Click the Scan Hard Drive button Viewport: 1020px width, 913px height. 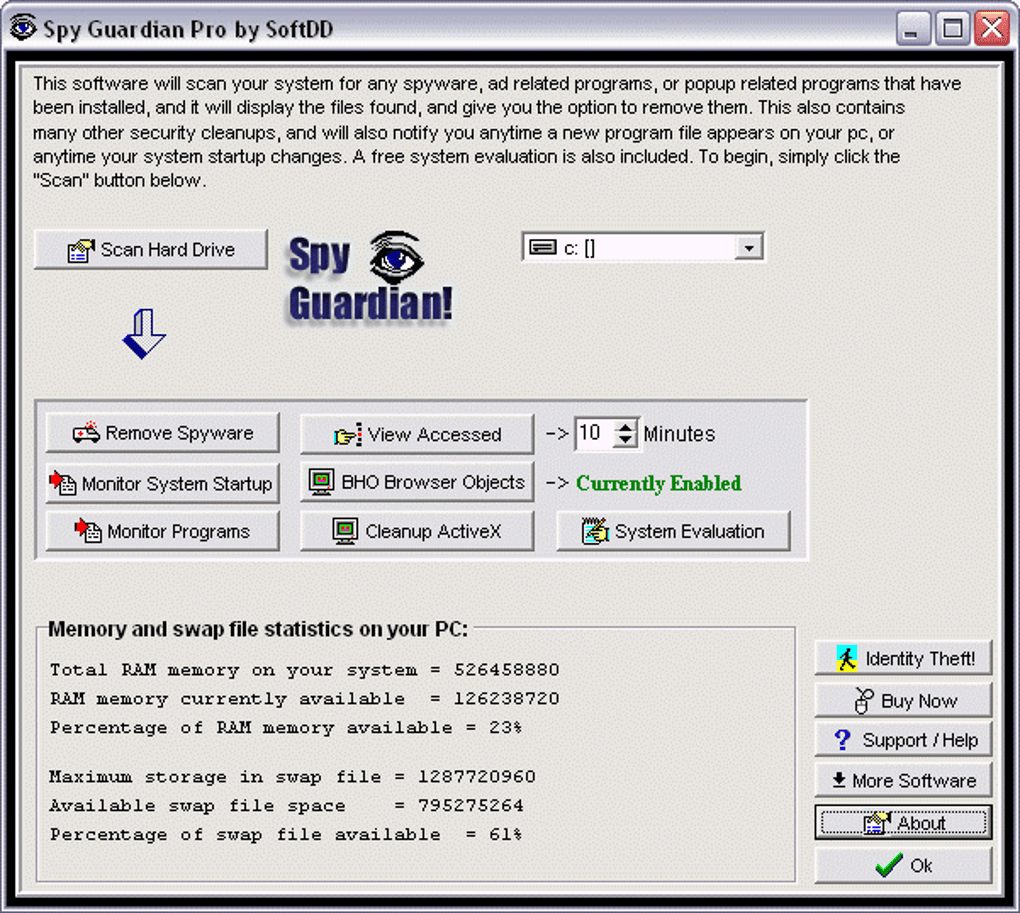coord(150,250)
